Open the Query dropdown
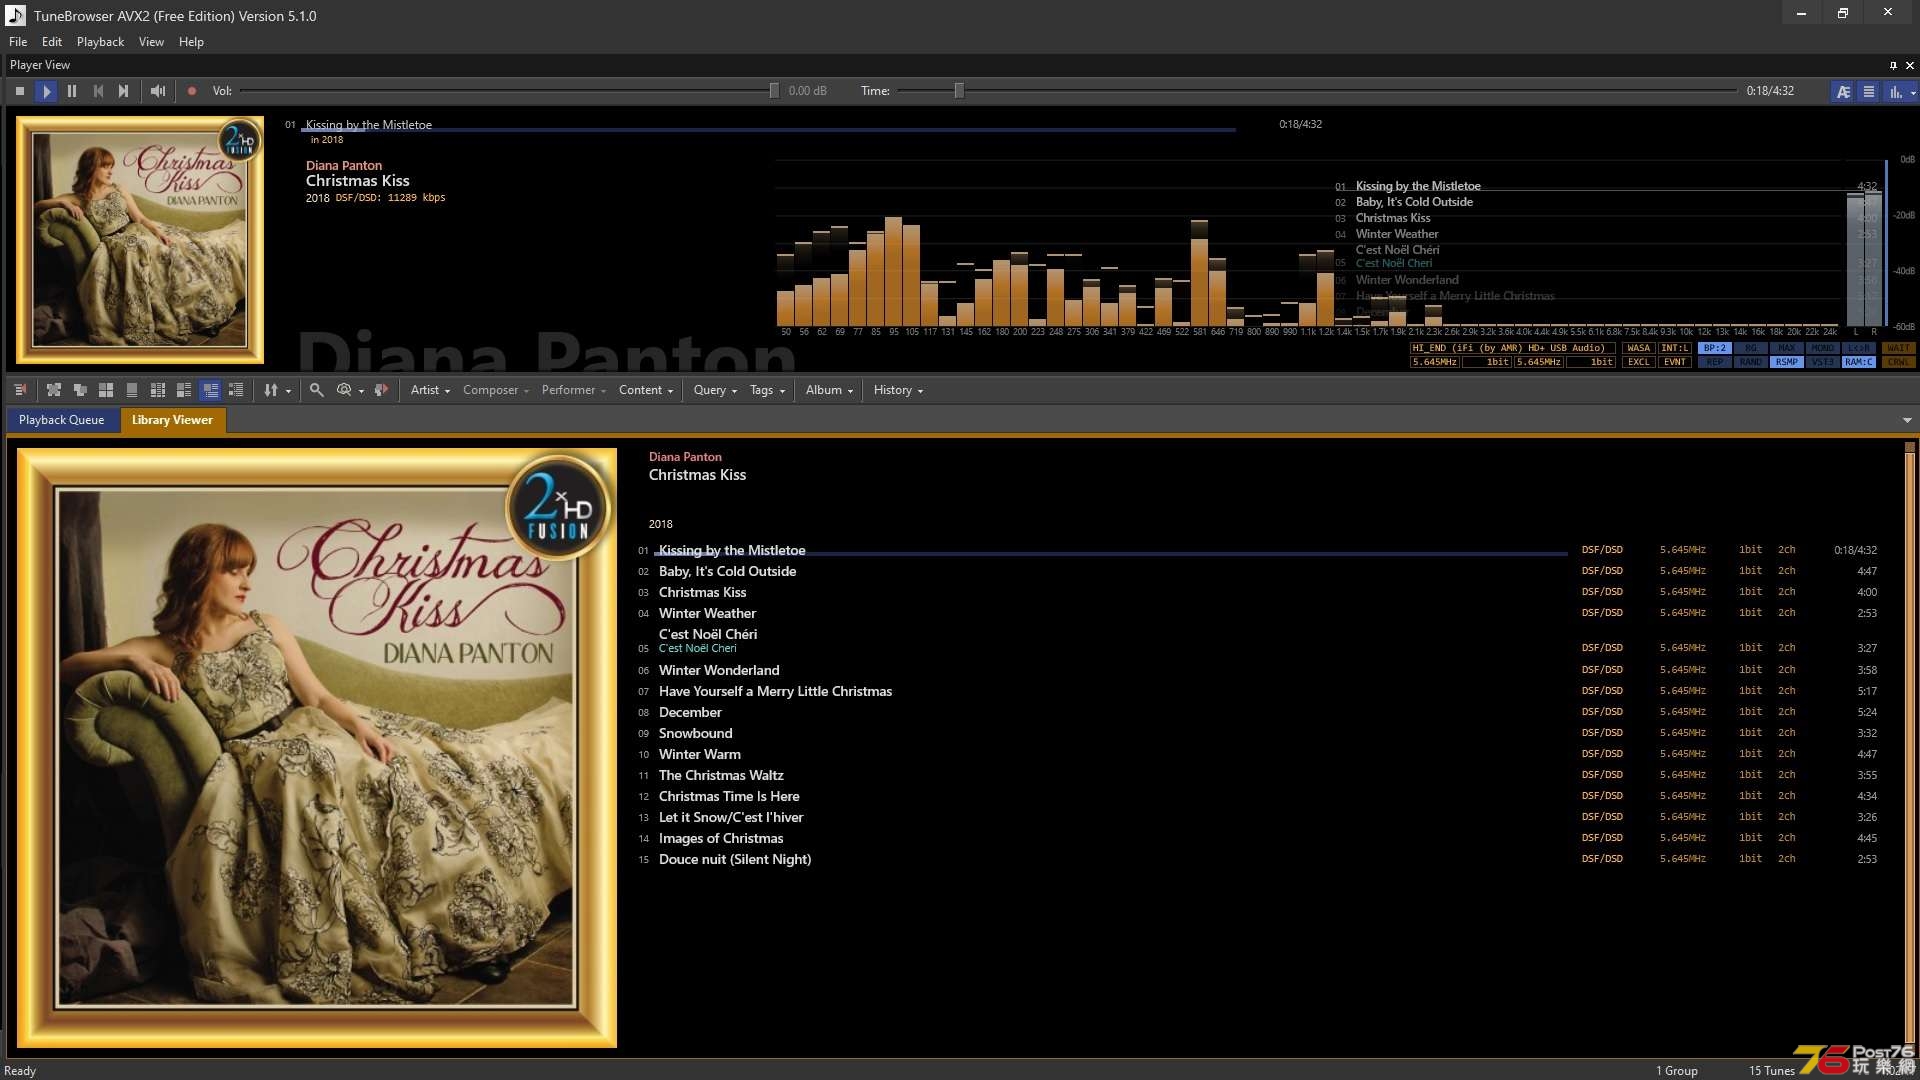Screen dimensions: 1920x1080 pyautogui.click(x=715, y=390)
